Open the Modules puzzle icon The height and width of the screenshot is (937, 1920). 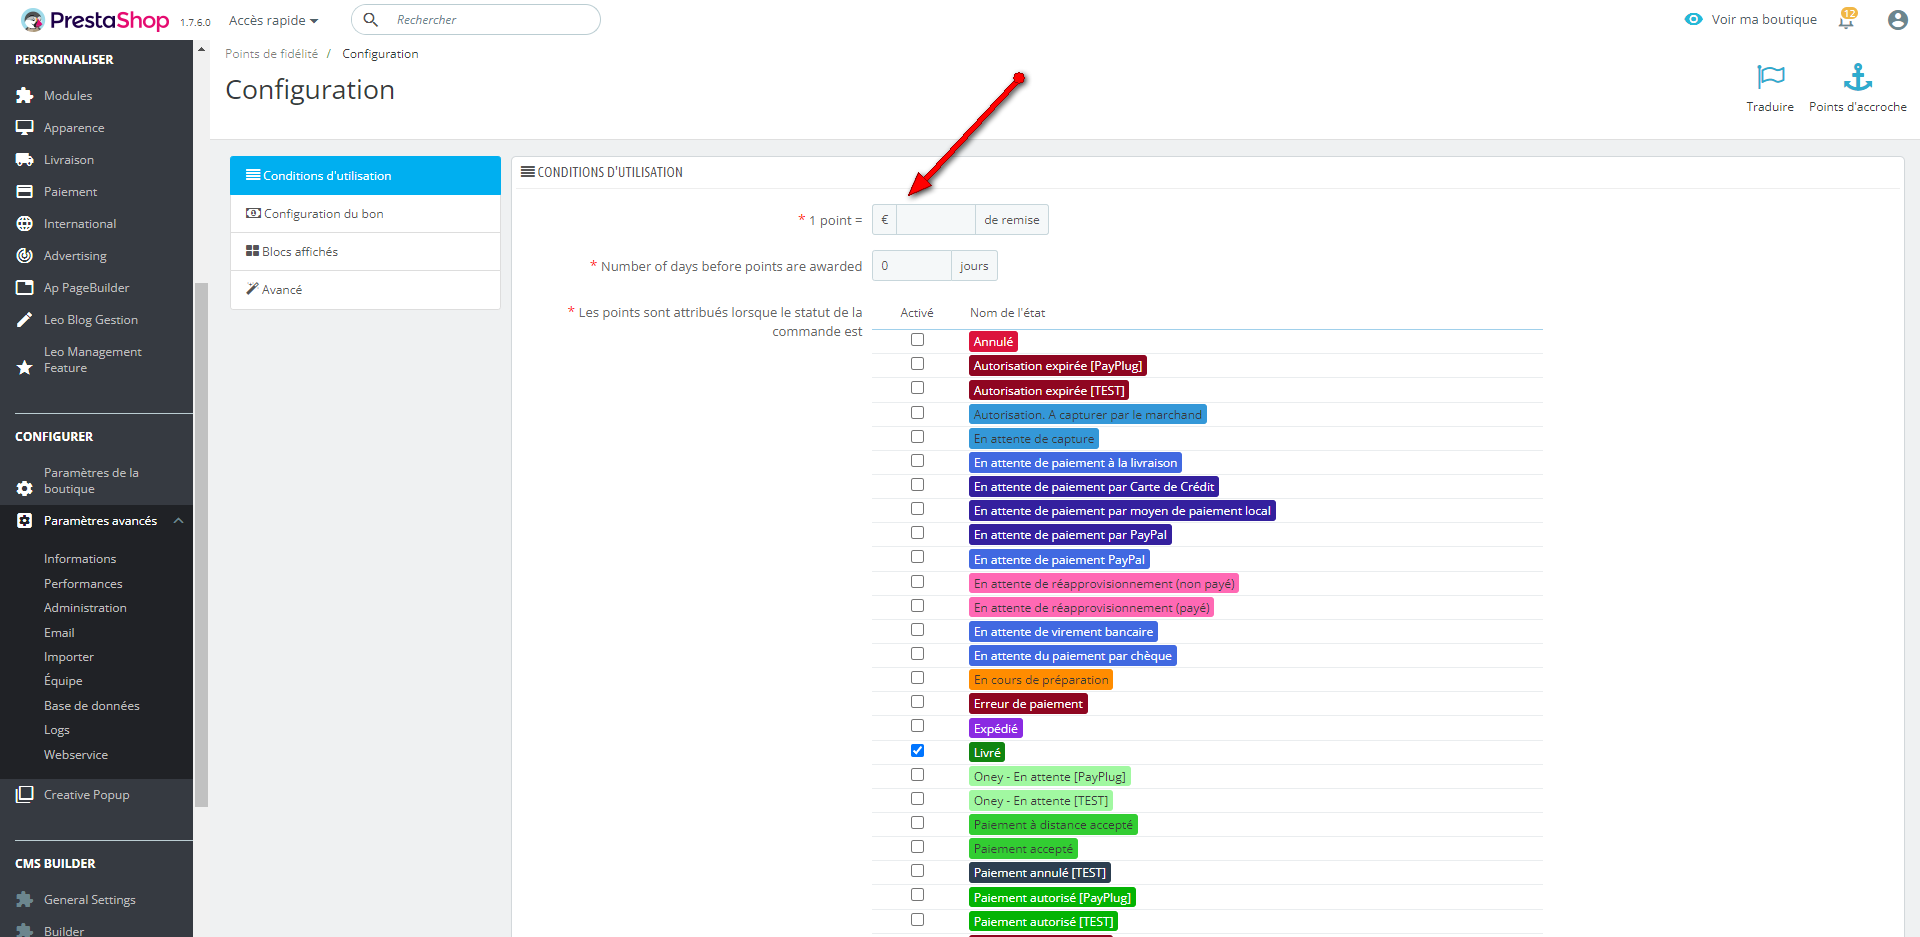pos(25,96)
